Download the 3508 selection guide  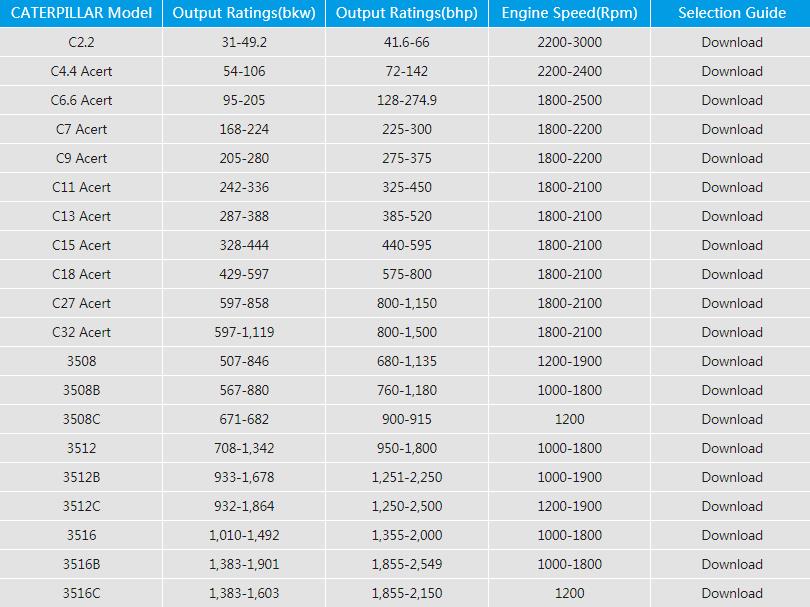pos(731,361)
